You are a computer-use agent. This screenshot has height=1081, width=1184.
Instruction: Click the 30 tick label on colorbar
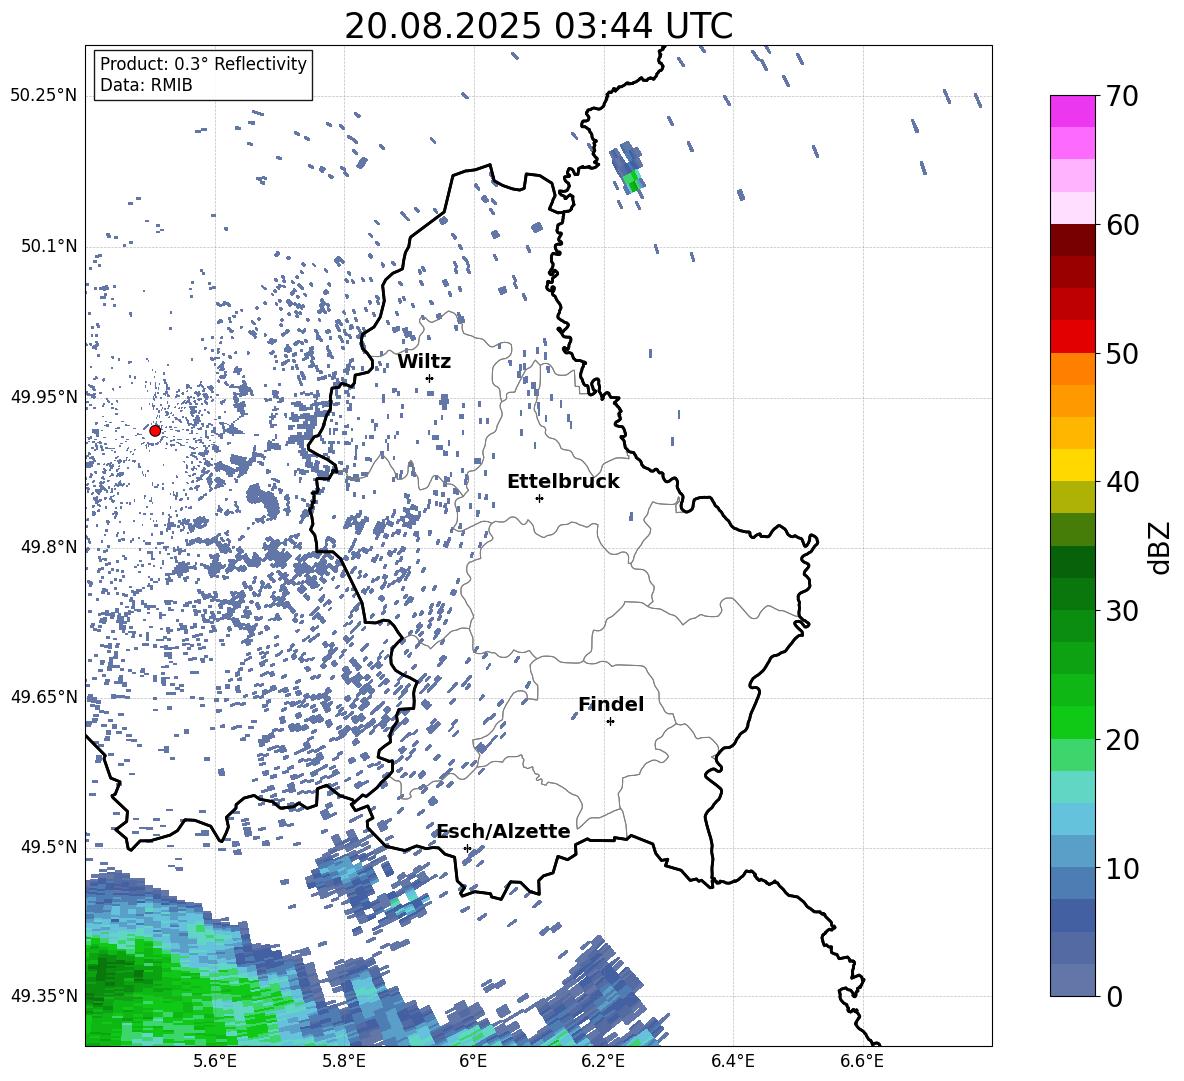pos(1122,611)
